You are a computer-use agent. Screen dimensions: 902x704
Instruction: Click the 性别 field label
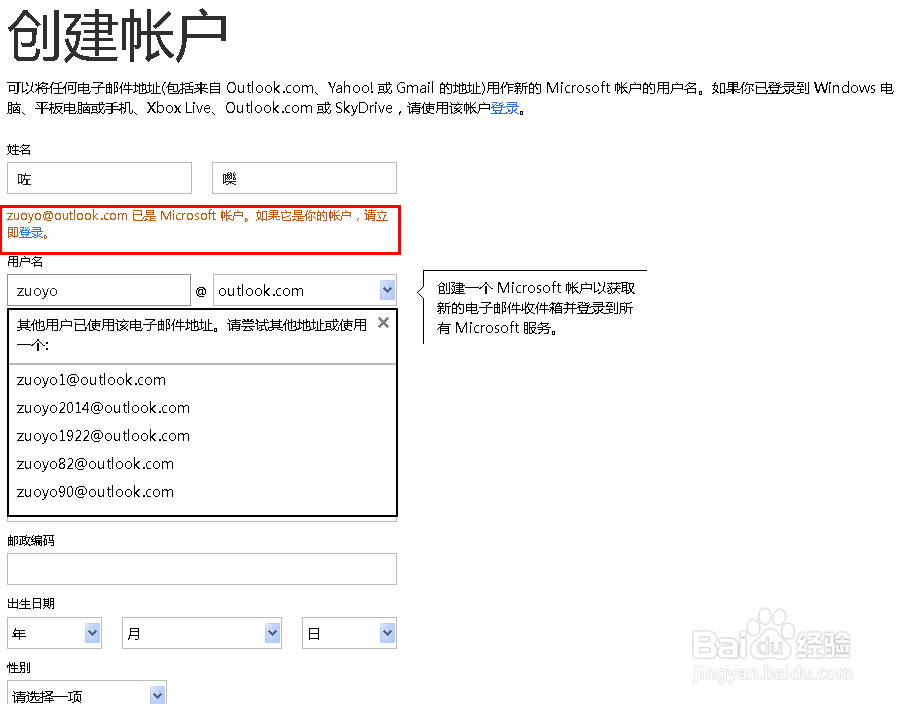coord(18,668)
